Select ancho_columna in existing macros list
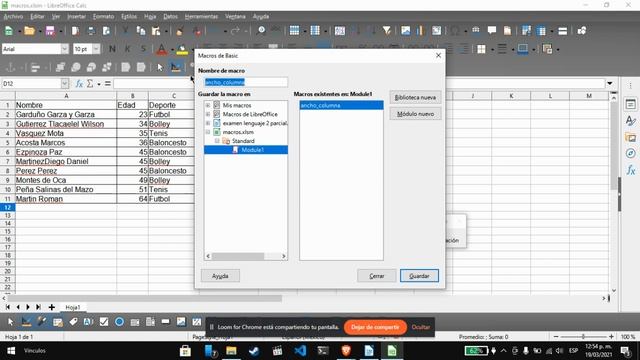The width and height of the screenshot is (640, 360). coord(341,105)
